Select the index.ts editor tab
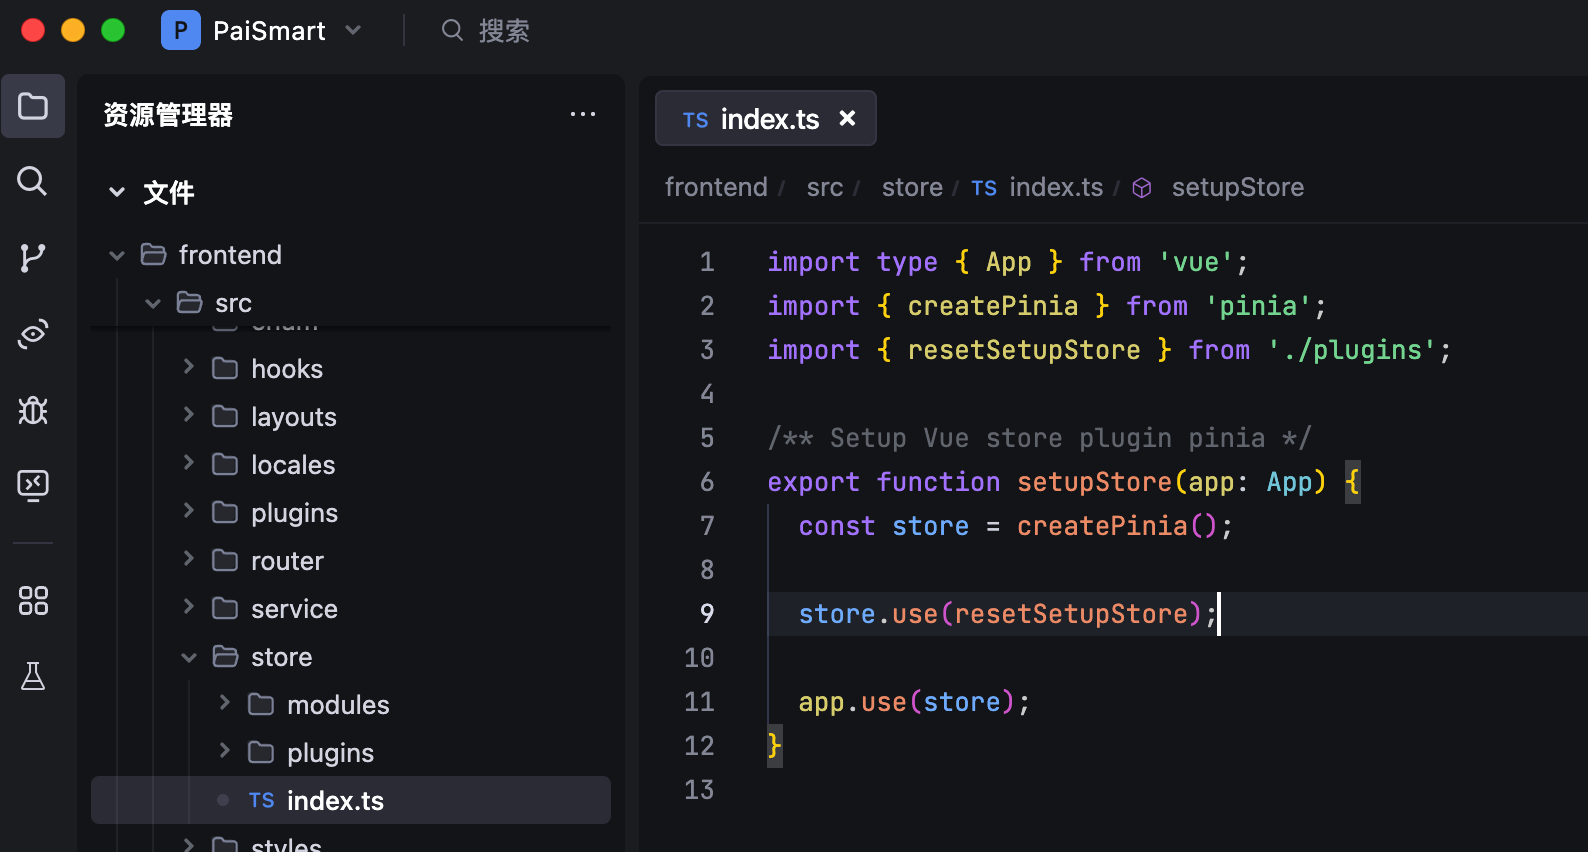This screenshot has height=852, width=1588. (752, 119)
